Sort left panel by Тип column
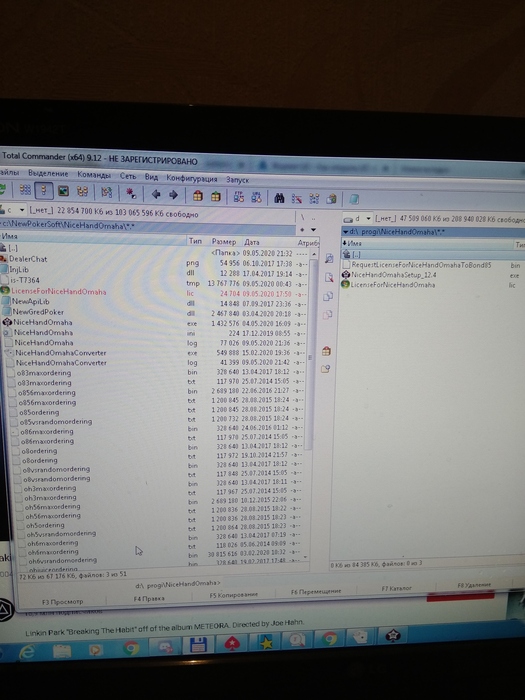The image size is (525, 700). click(196, 241)
